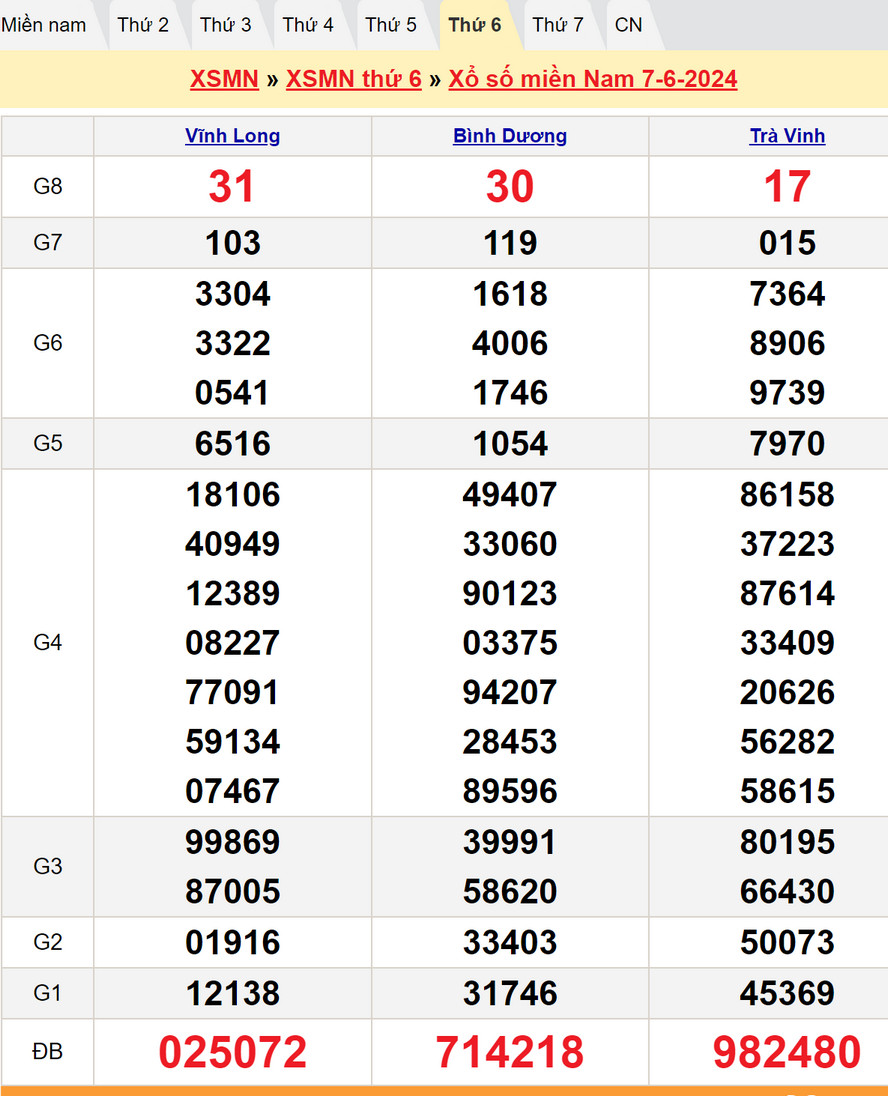888x1096 pixels.
Task: Go to the Thứ 4 tab
Action: pos(308,25)
